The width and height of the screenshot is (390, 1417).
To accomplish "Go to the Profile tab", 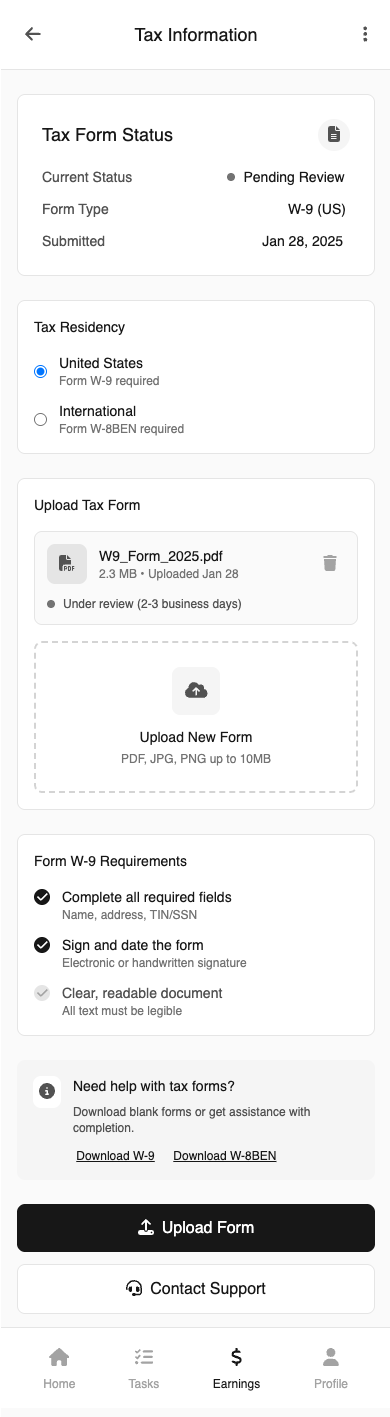I will tap(331, 1368).
